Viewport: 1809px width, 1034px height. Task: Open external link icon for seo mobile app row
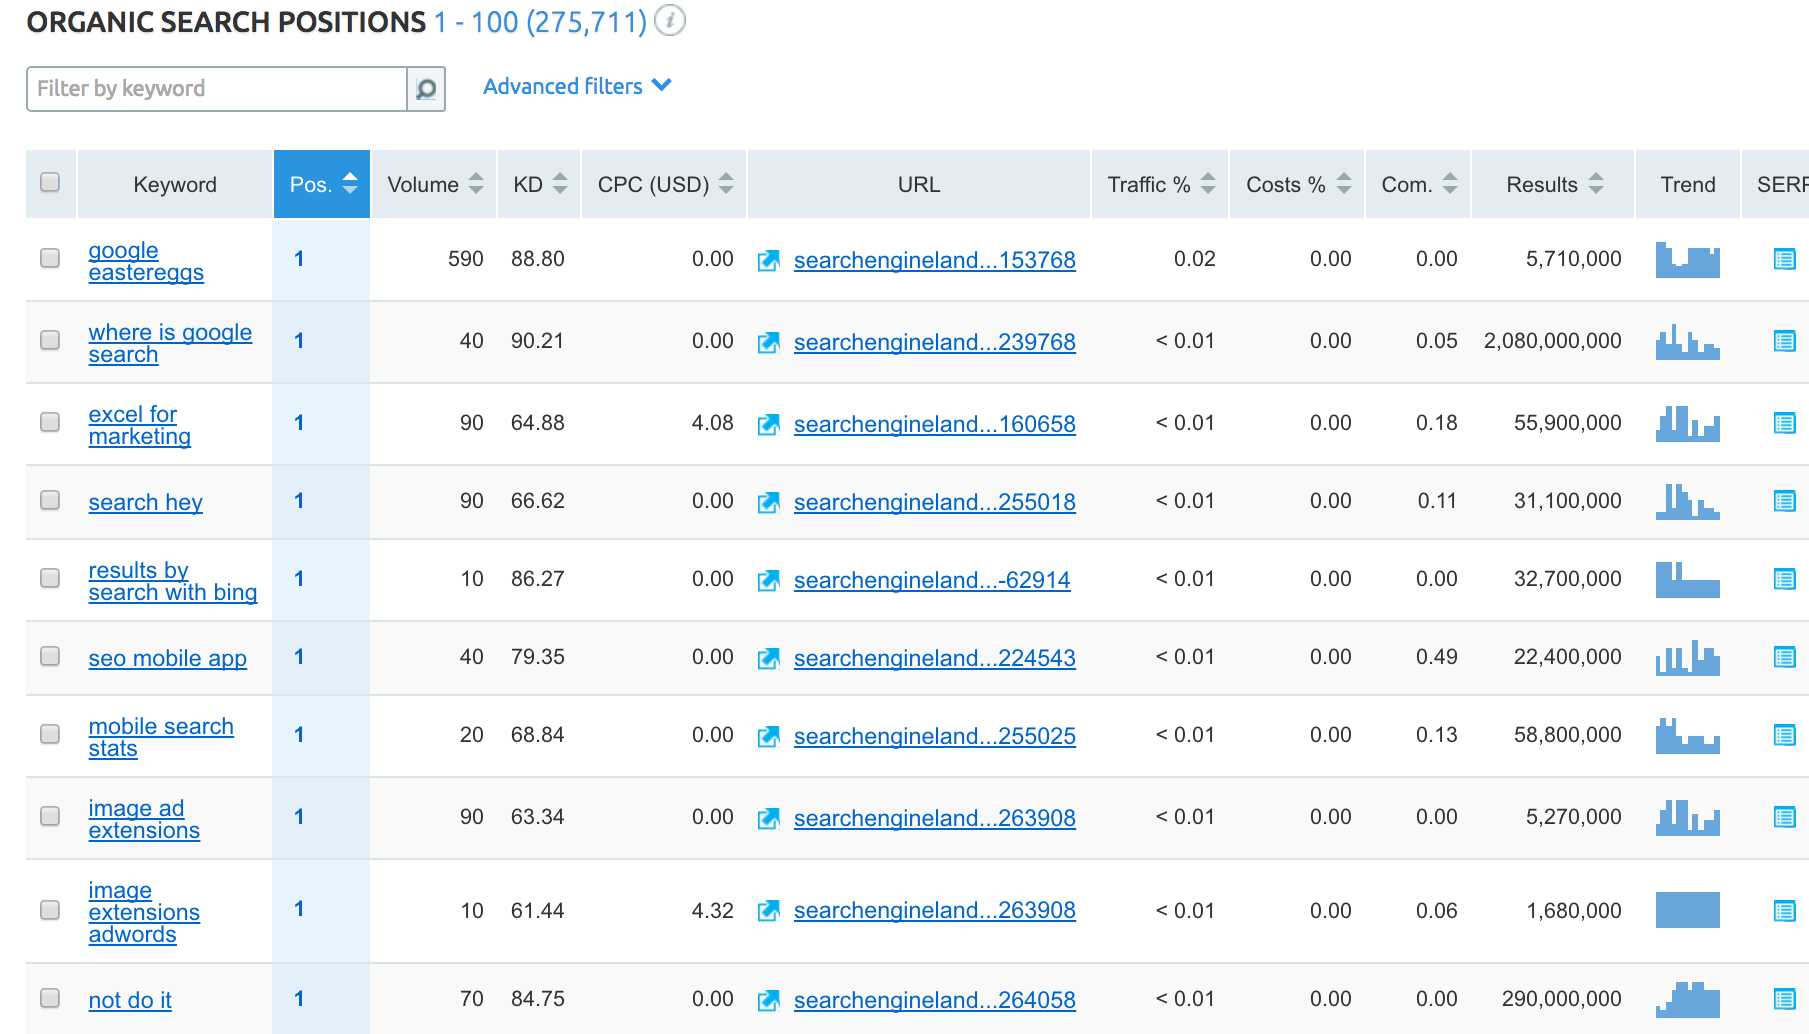coord(768,659)
